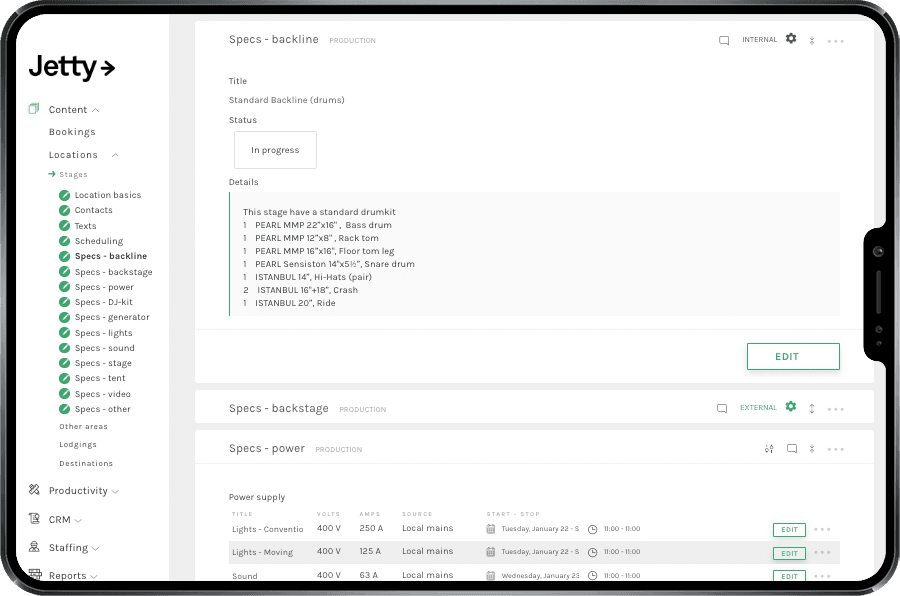Expand the CRM sidebar menu
The height and width of the screenshot is (596, 900).
(x=65, y=520)
